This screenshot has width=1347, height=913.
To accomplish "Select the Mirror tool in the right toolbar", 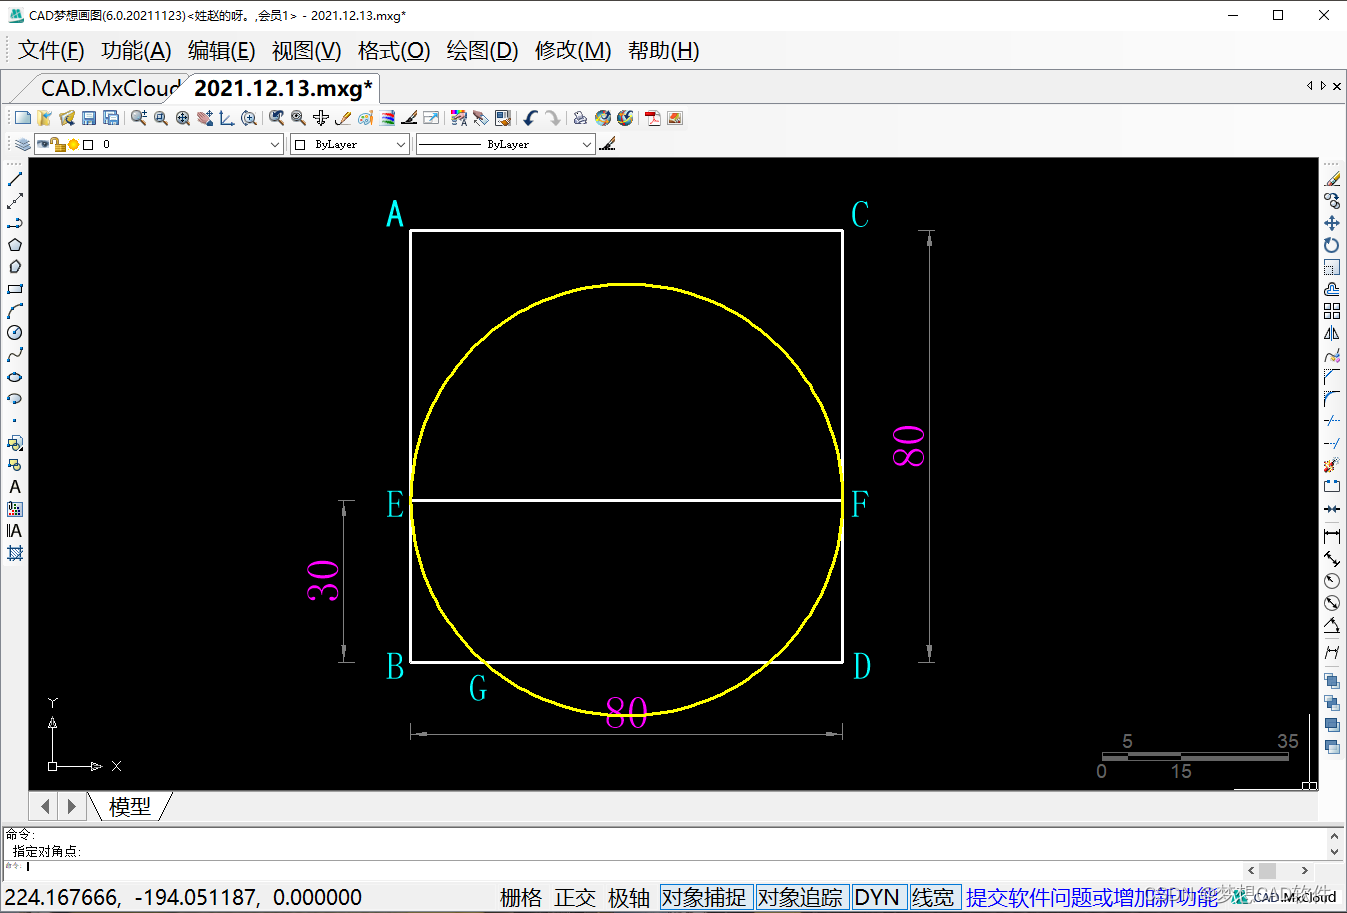I will pos(1332,333).
